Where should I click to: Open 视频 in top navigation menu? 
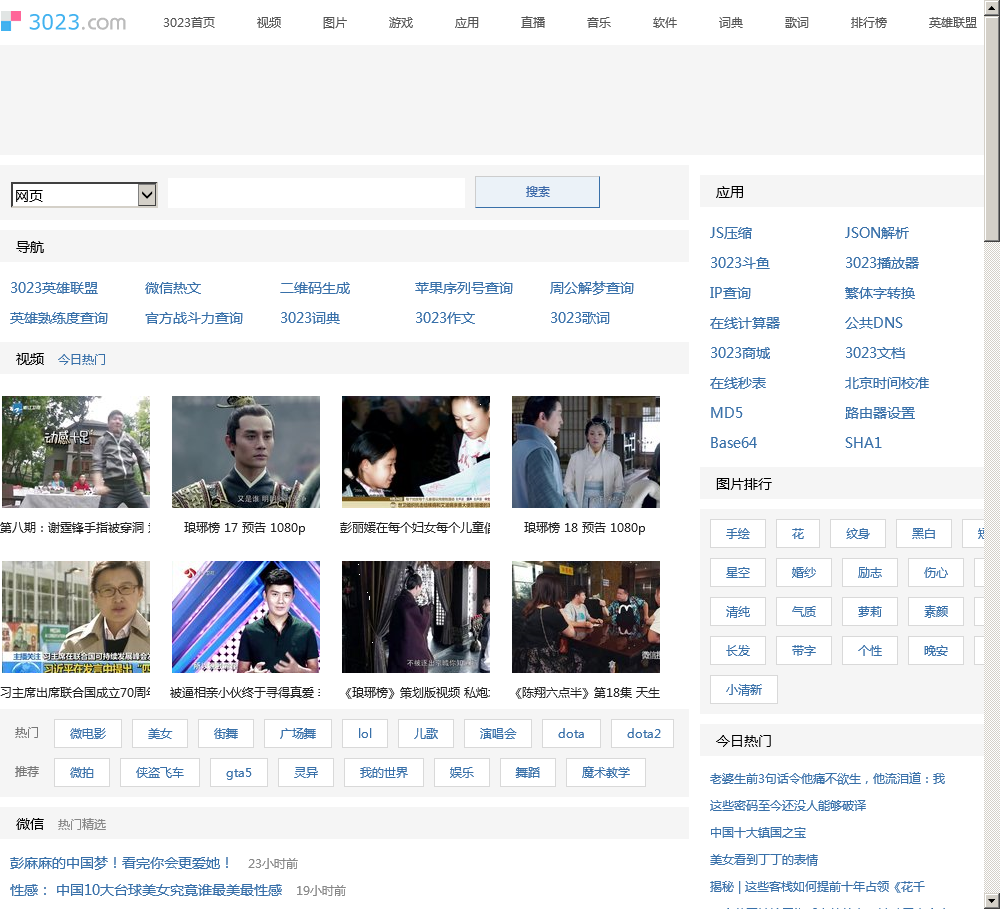pos(268,22)
